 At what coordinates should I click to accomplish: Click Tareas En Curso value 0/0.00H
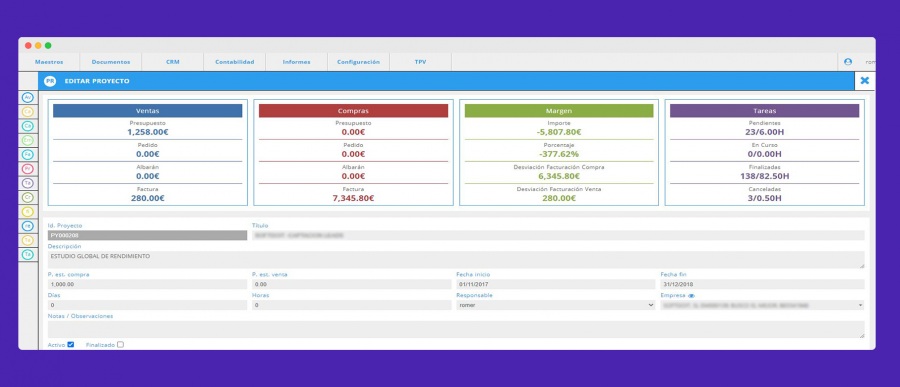tap(765, 154)
